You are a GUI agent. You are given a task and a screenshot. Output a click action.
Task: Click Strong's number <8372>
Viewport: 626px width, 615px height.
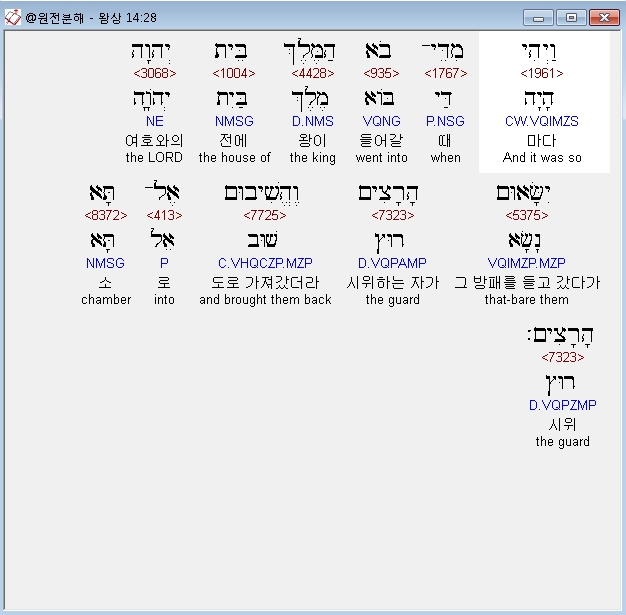click(x=106, y=216)
